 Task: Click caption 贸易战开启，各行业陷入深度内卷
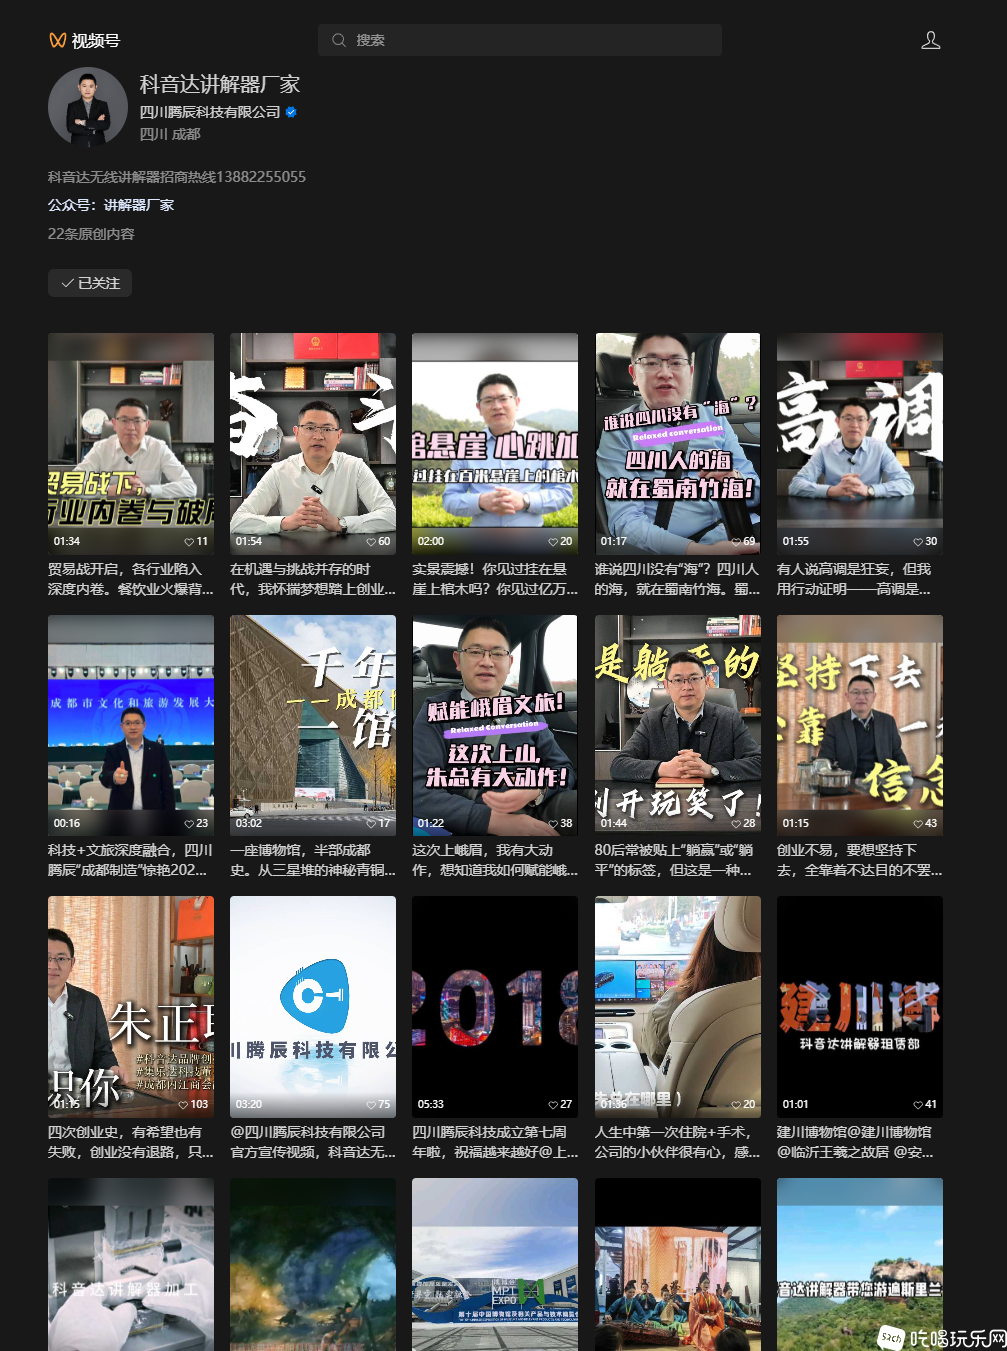click(x=131, y=579)
